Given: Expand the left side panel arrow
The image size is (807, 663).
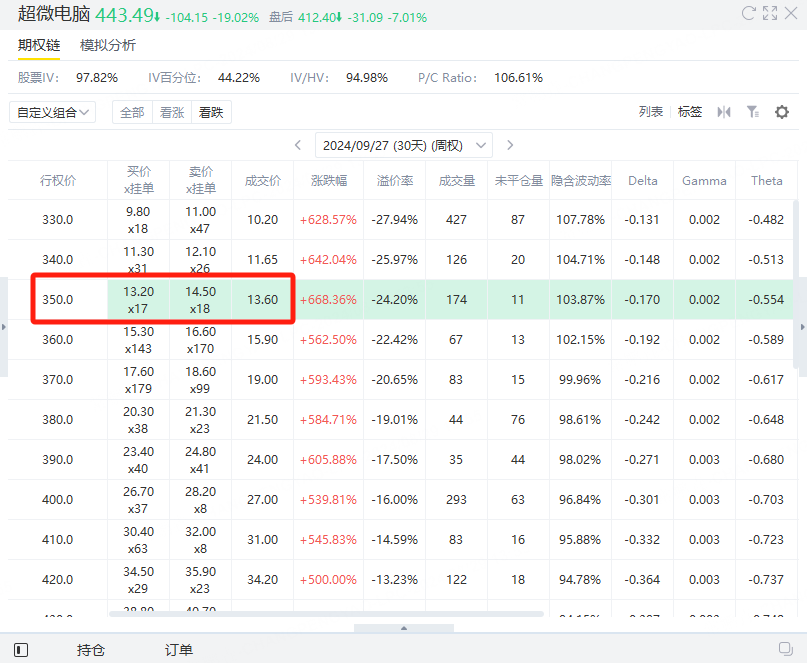Looking at the screenshot, I should [4, 327].
